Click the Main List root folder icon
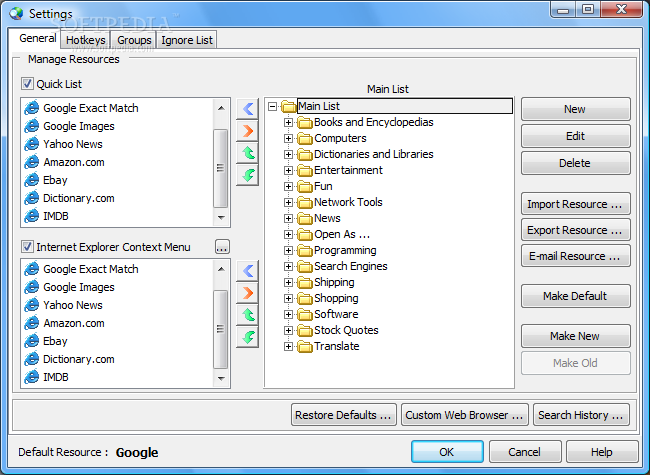The height and width of the screenshot is (475, 650). [x=289, y=107]
